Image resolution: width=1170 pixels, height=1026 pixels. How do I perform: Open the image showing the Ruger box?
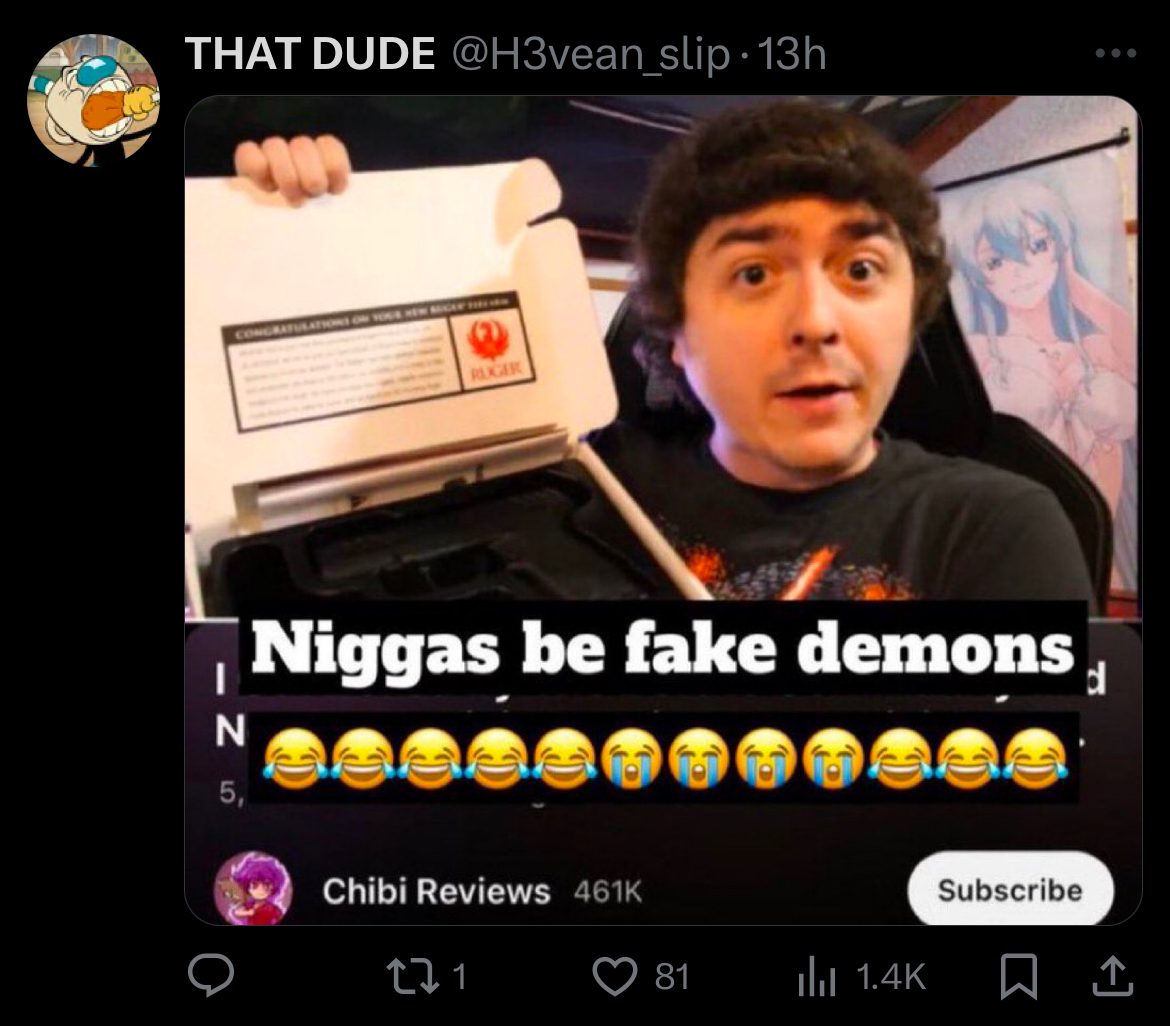(663, 510)
